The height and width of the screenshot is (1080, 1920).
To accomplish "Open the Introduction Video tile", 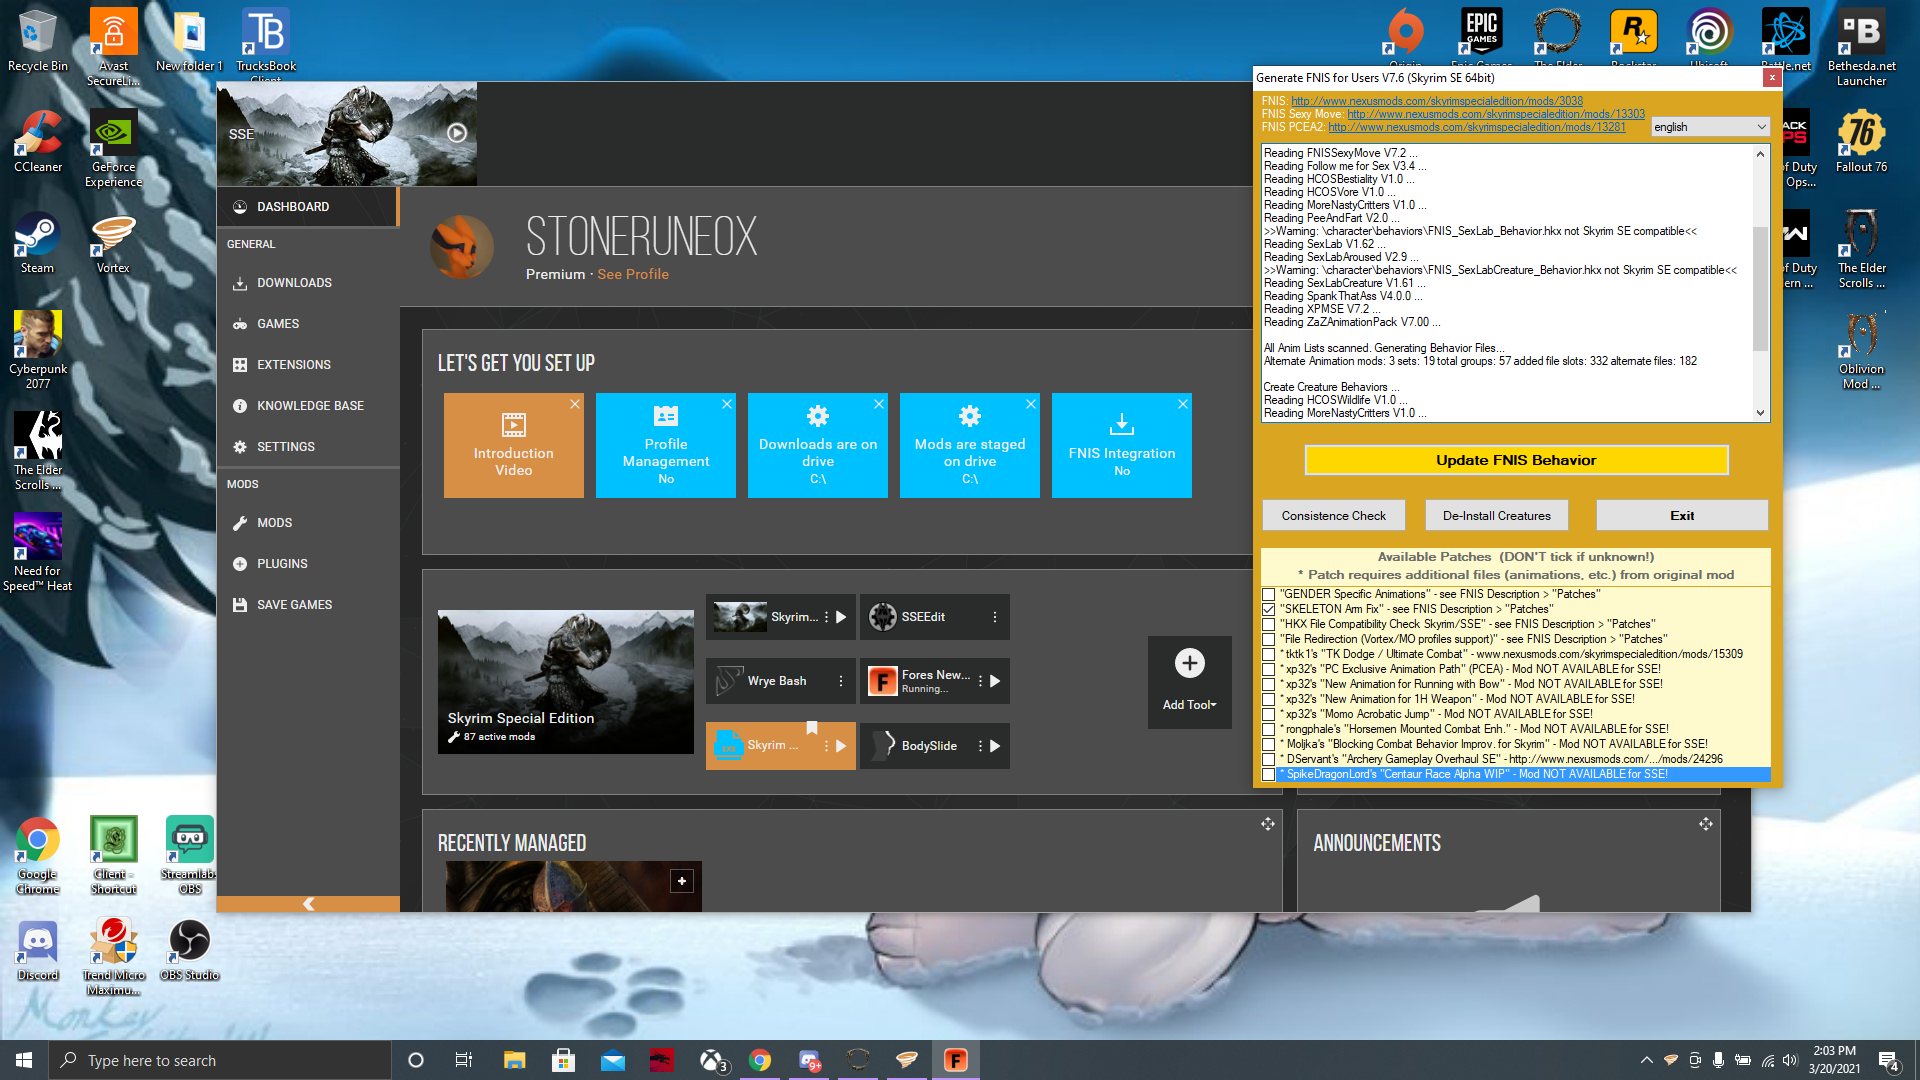I will [x=513, y=445].
